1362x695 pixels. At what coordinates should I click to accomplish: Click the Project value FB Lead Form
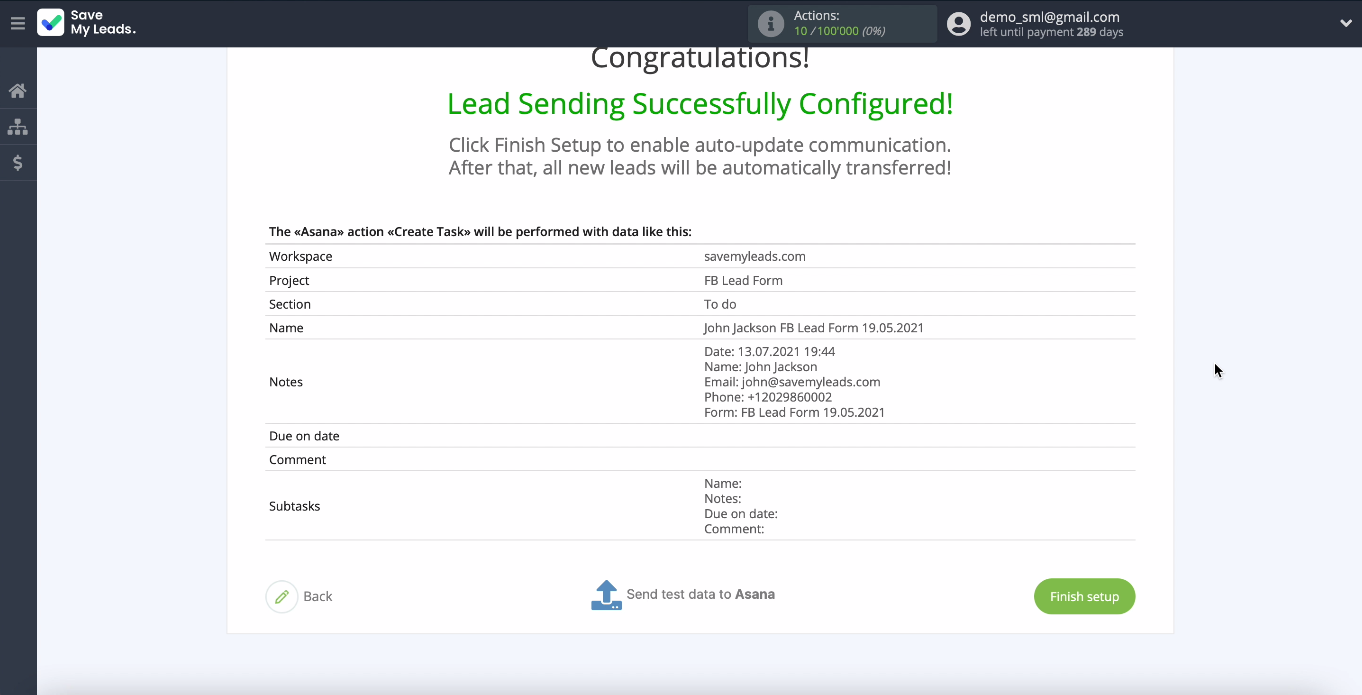pyautogui.click(x=743, y=280)
